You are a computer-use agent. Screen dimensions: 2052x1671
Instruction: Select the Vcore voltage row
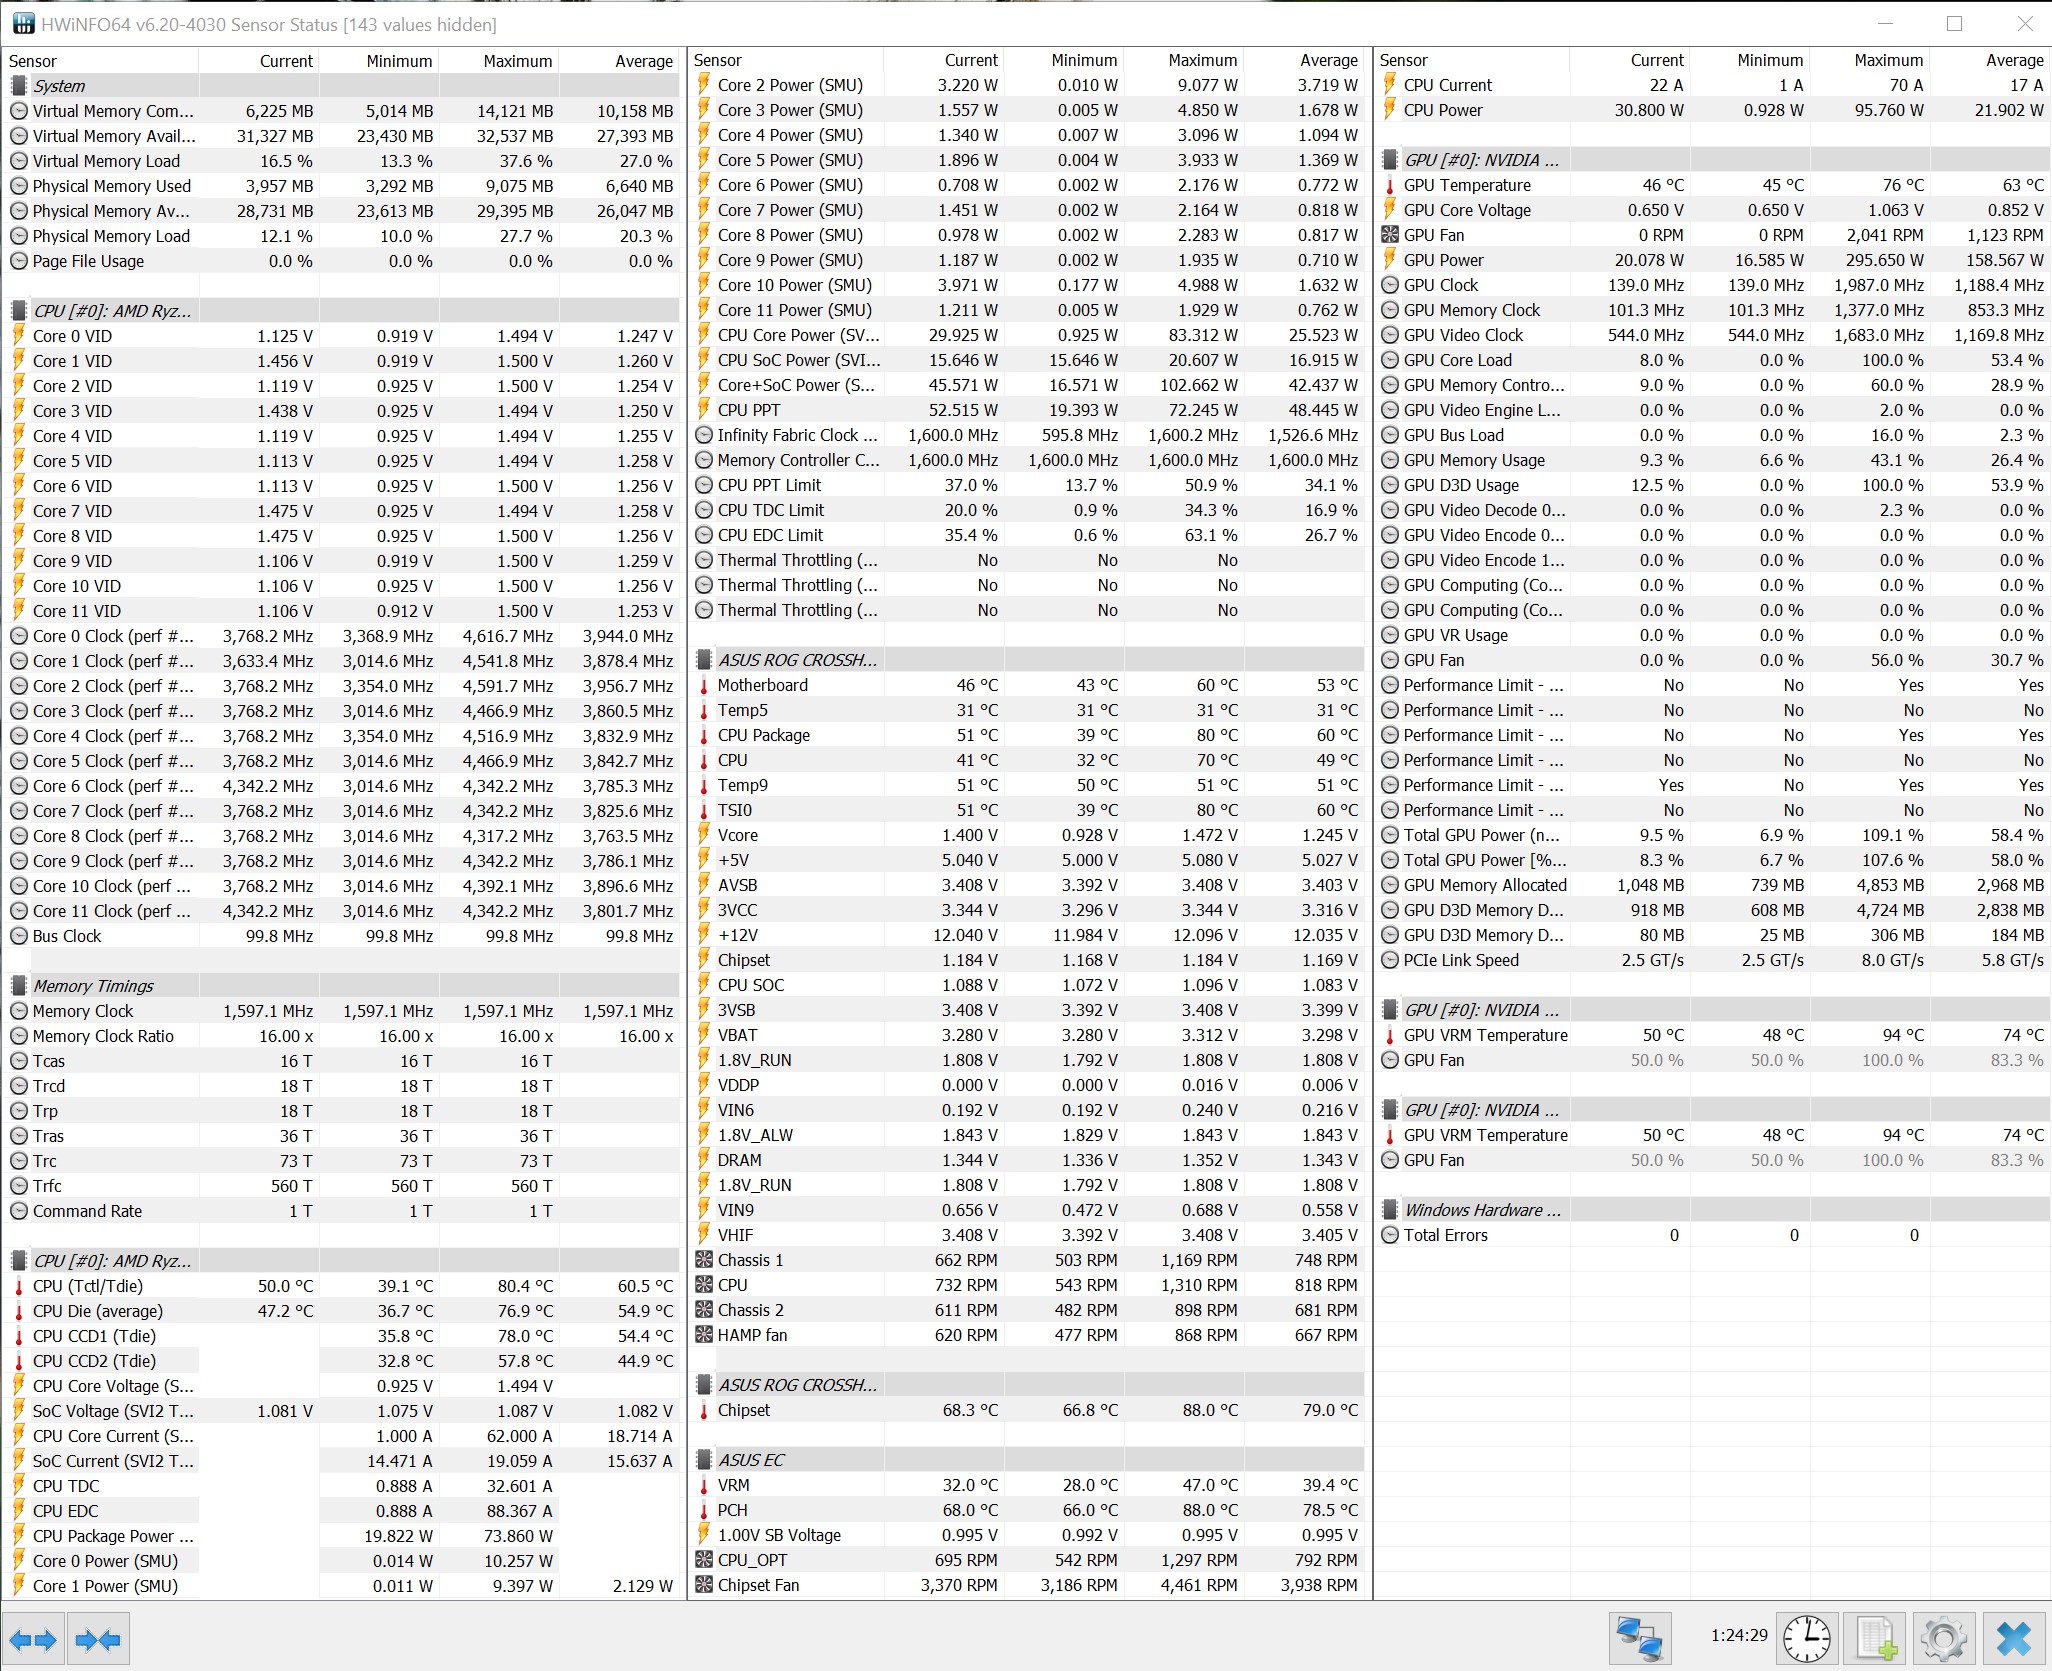[x=738, y=835]
